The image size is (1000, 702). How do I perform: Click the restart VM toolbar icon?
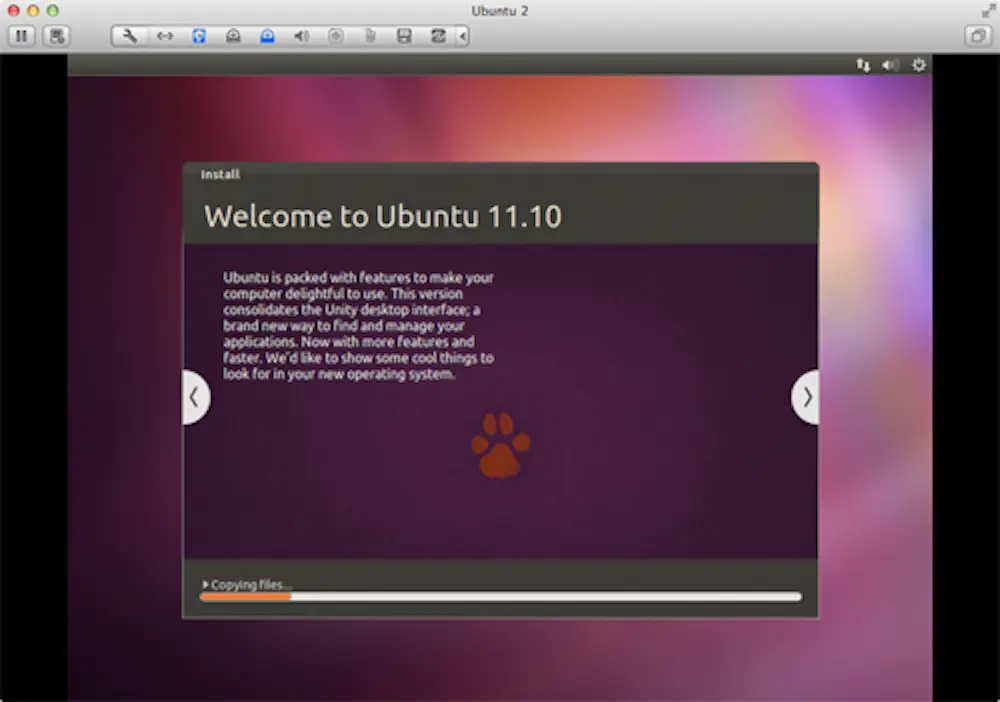437,36
